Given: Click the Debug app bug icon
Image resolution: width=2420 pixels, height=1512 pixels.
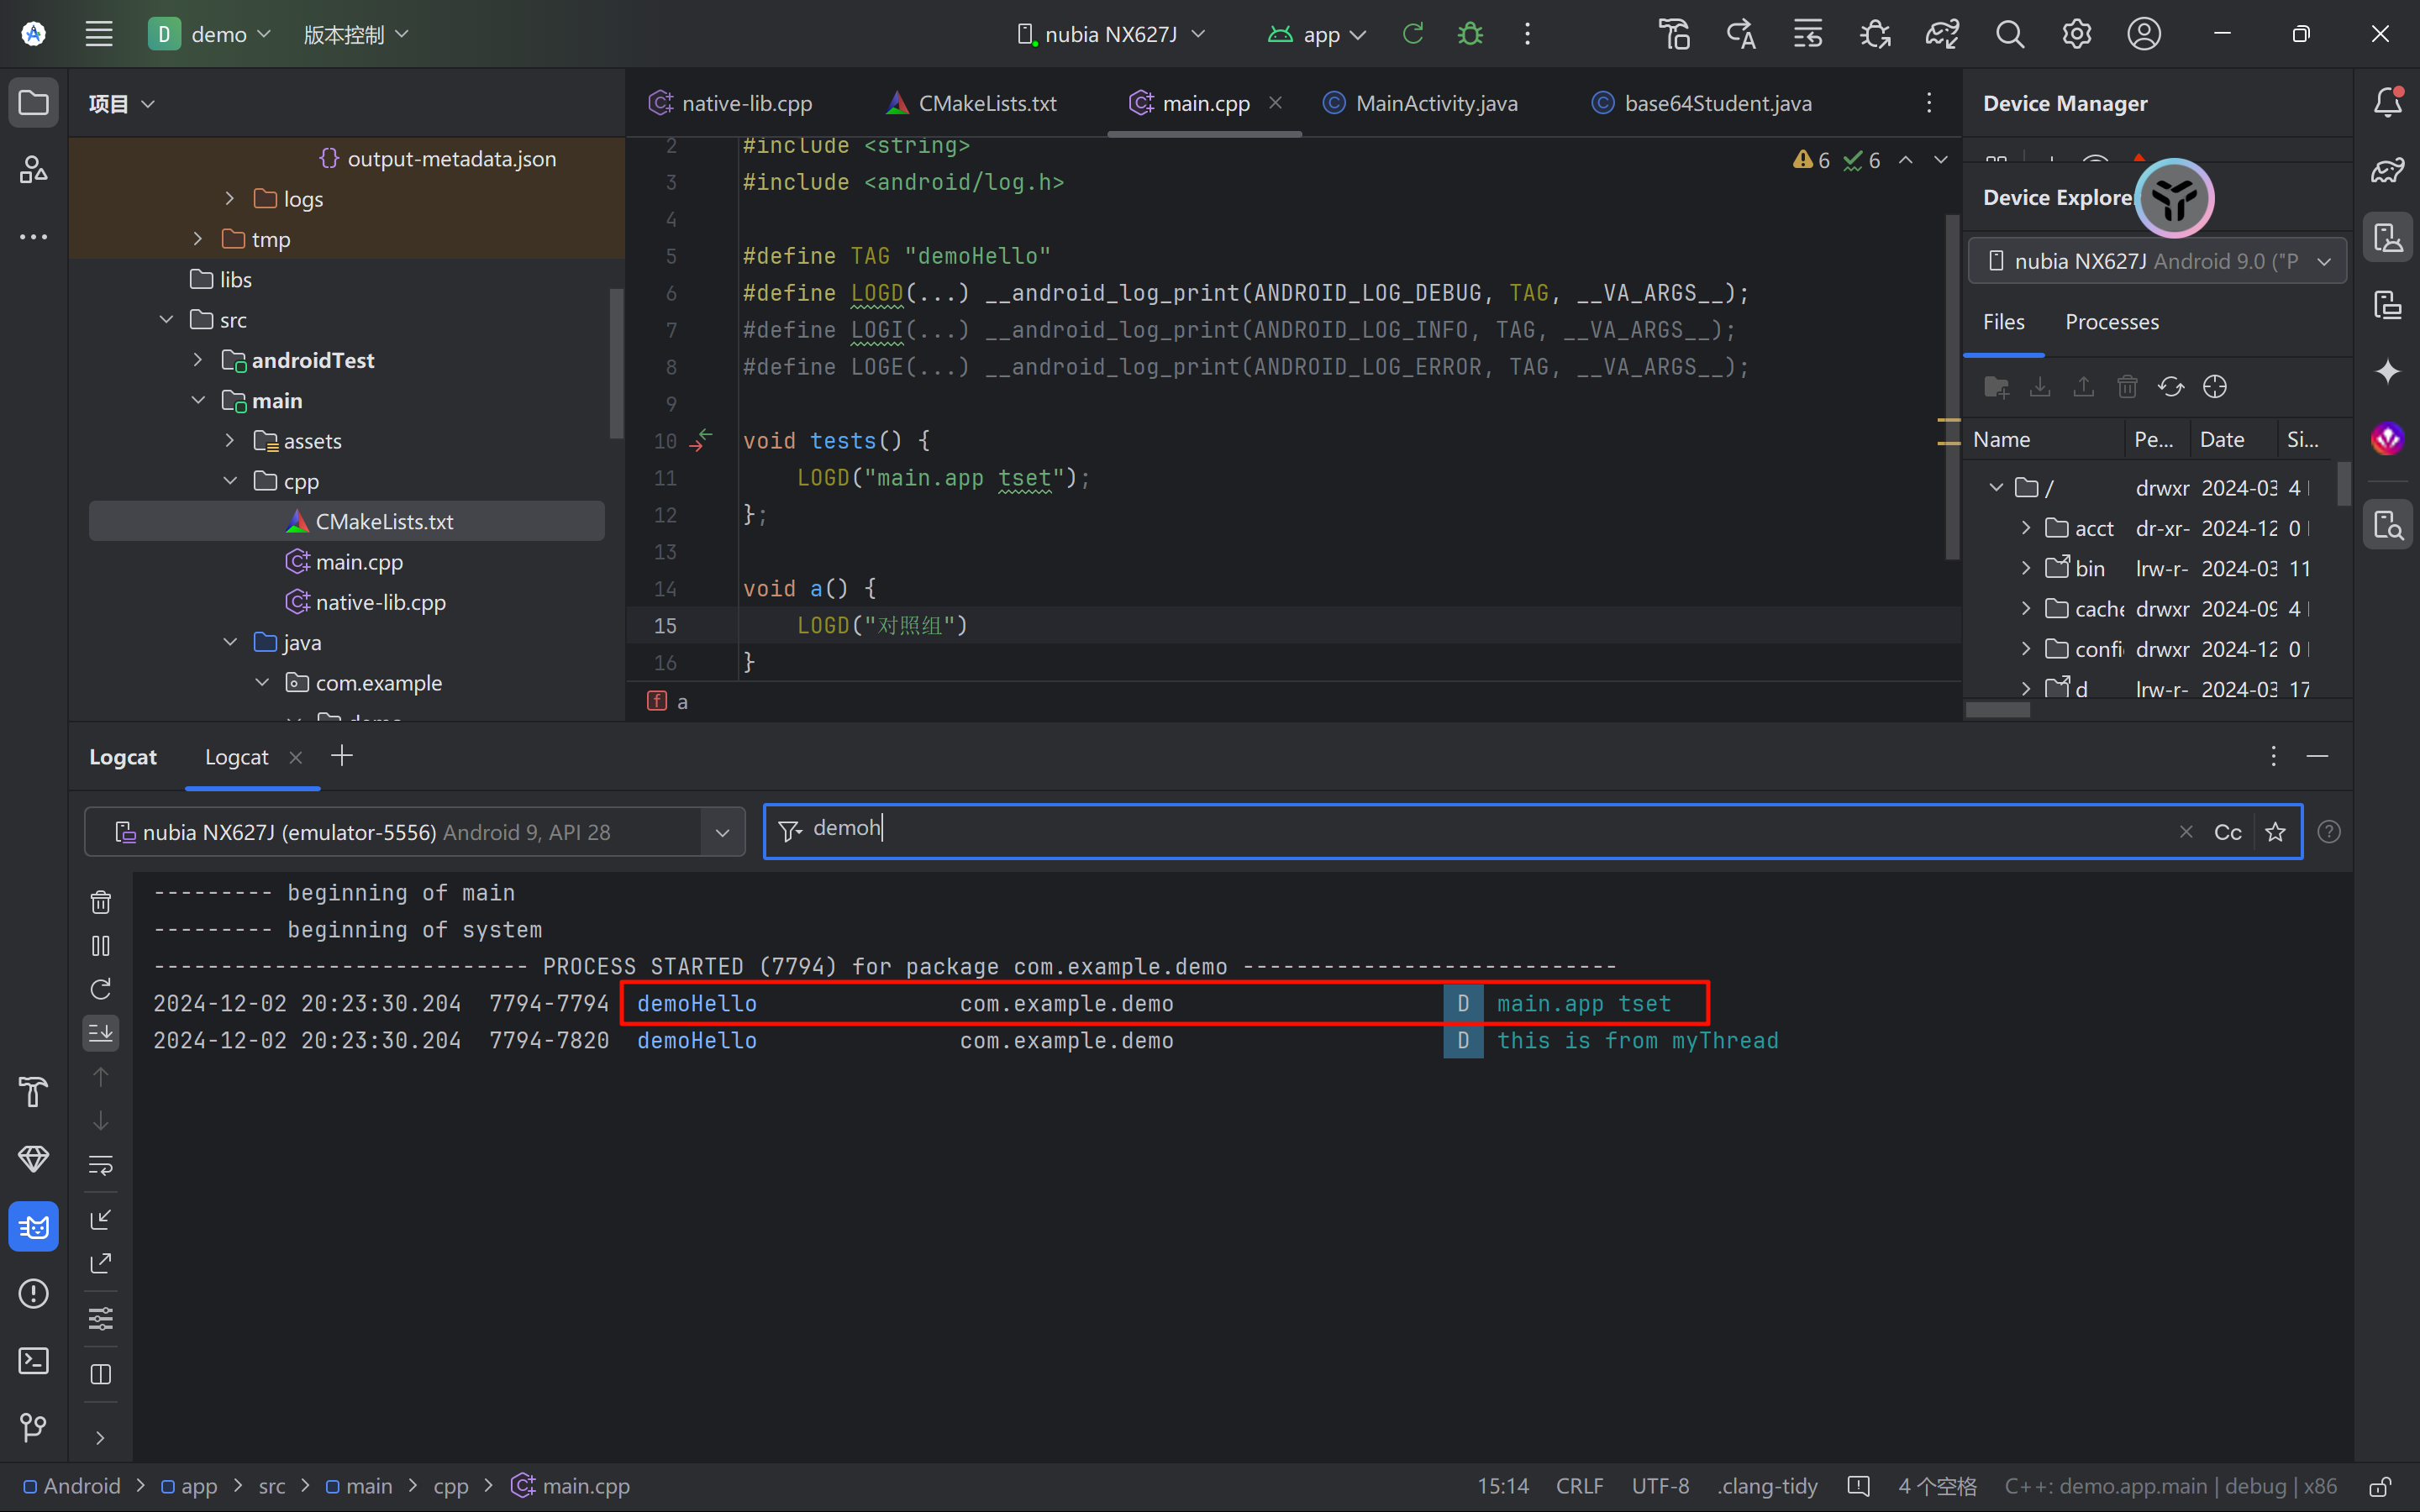Looking at the screenshot, I should (x=1469, y=34).
